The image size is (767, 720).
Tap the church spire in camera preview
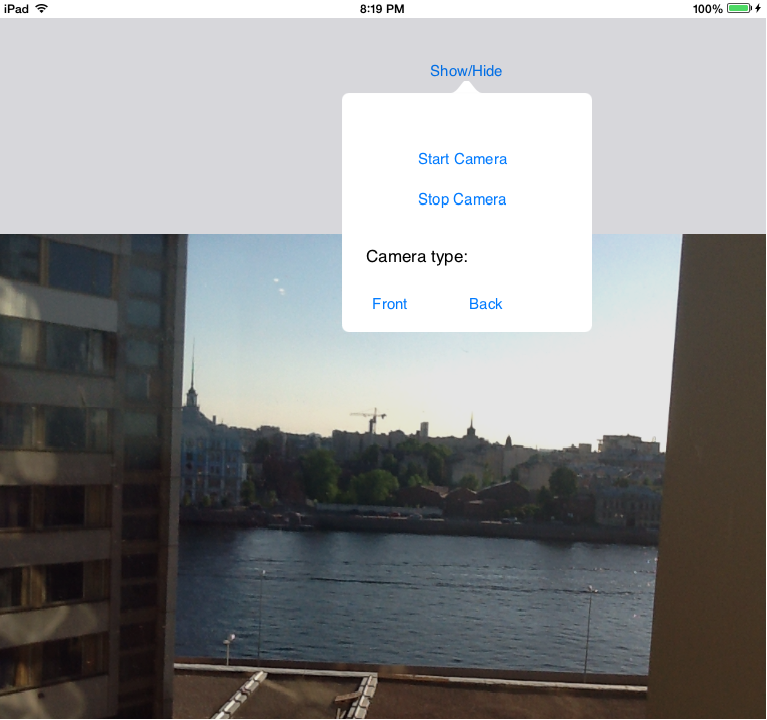tap(191, 380)
